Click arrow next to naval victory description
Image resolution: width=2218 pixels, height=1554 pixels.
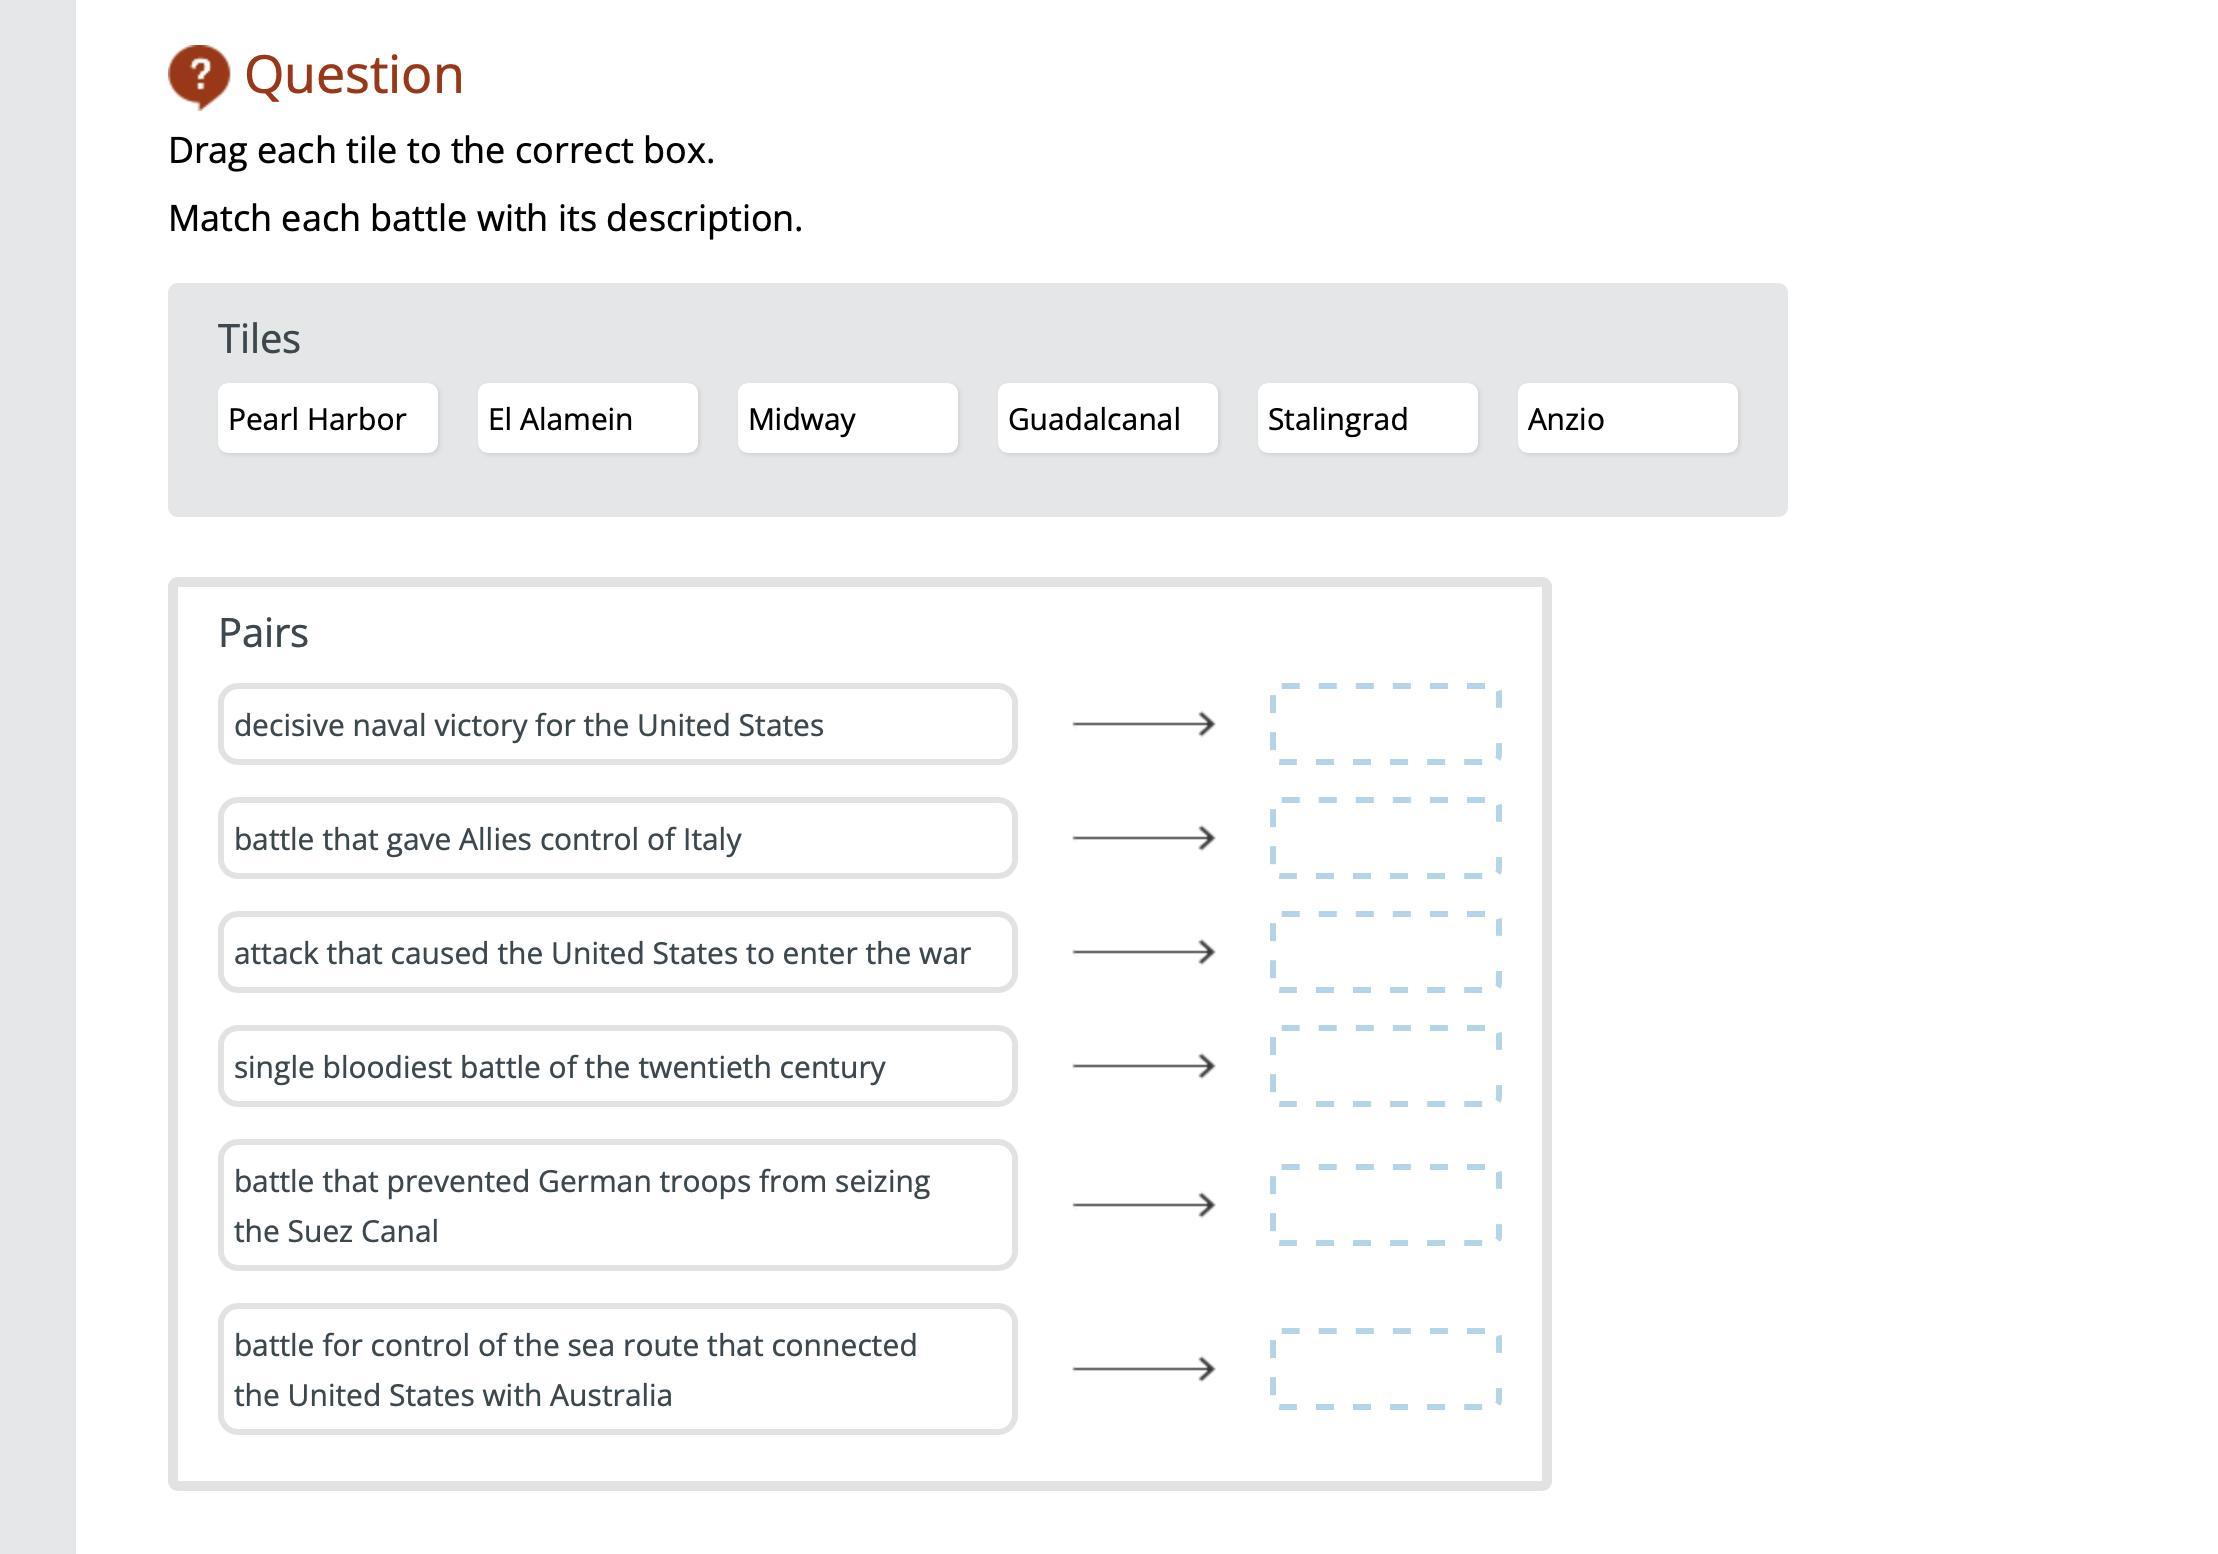(x=1143, y=724)
